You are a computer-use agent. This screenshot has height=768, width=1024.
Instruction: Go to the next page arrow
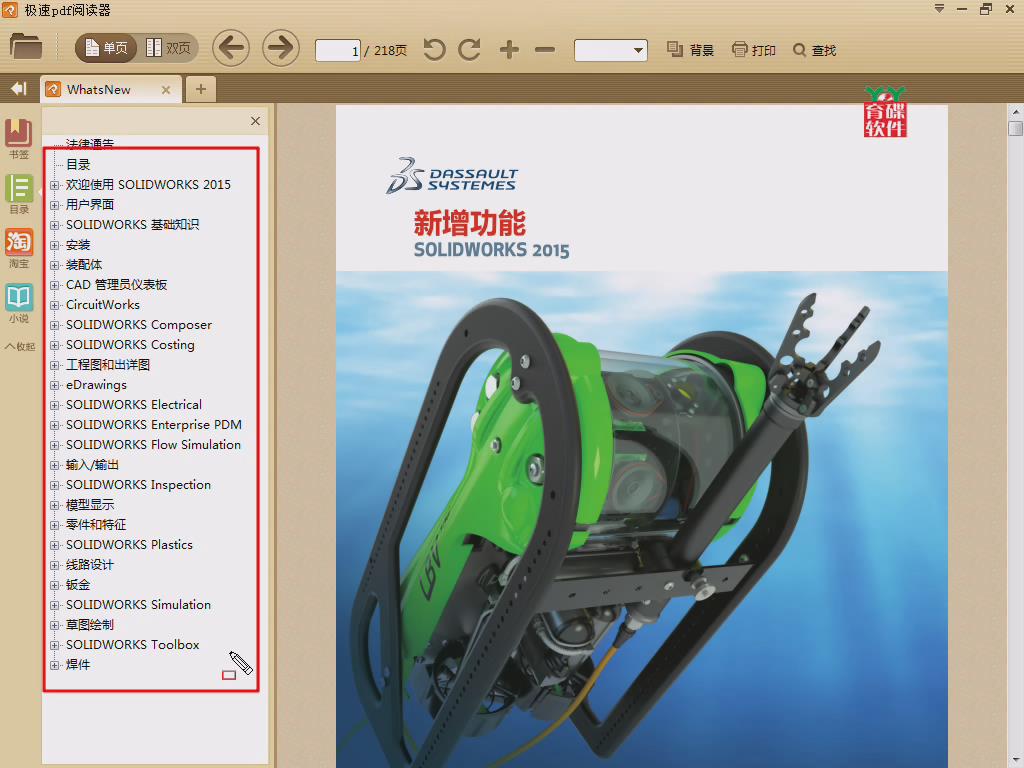point(281,48)
